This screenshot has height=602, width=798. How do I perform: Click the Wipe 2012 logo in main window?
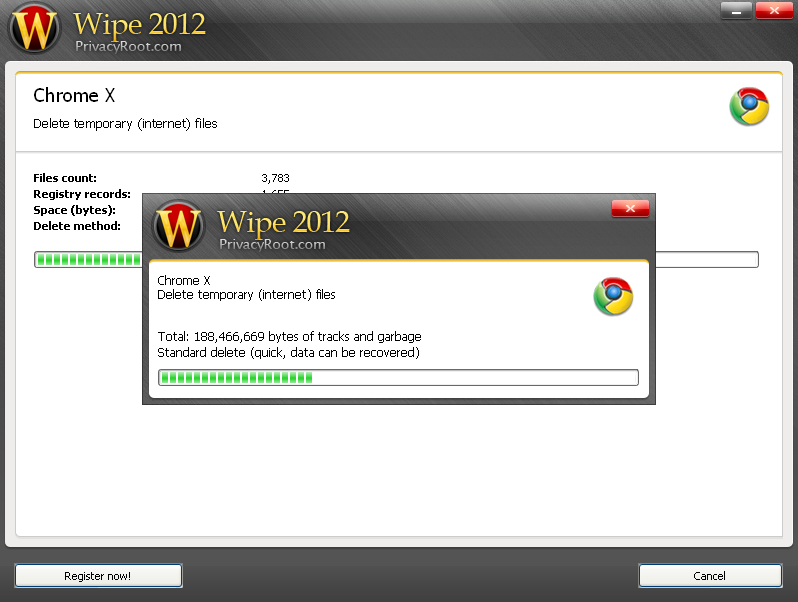[x=34, y=28]
